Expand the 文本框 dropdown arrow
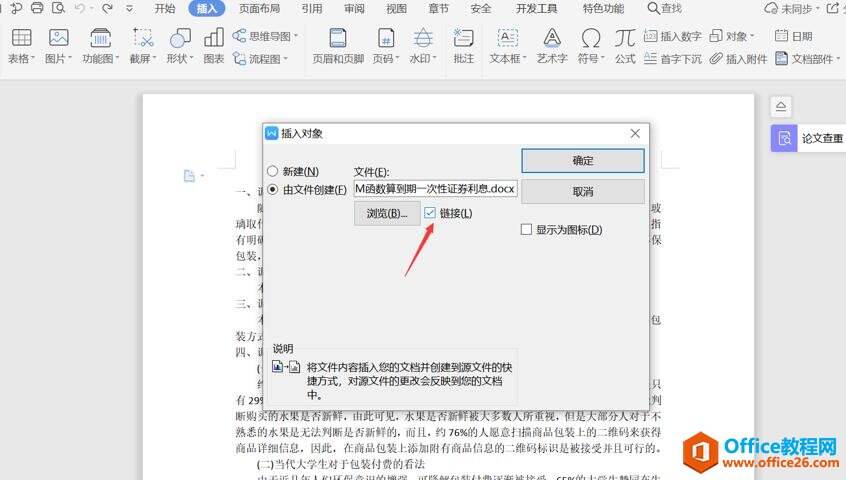846x480 pixels. click(523, 58)
